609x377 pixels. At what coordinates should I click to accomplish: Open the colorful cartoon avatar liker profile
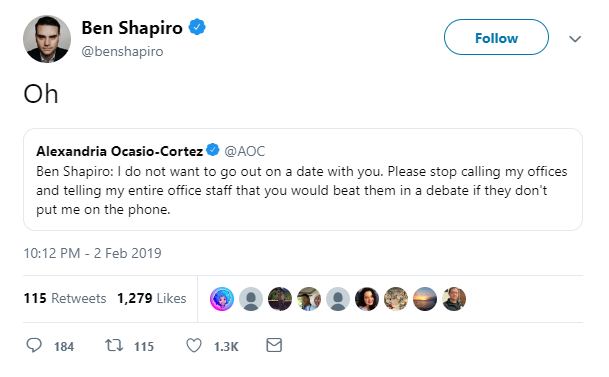click(x=222, y=299)
